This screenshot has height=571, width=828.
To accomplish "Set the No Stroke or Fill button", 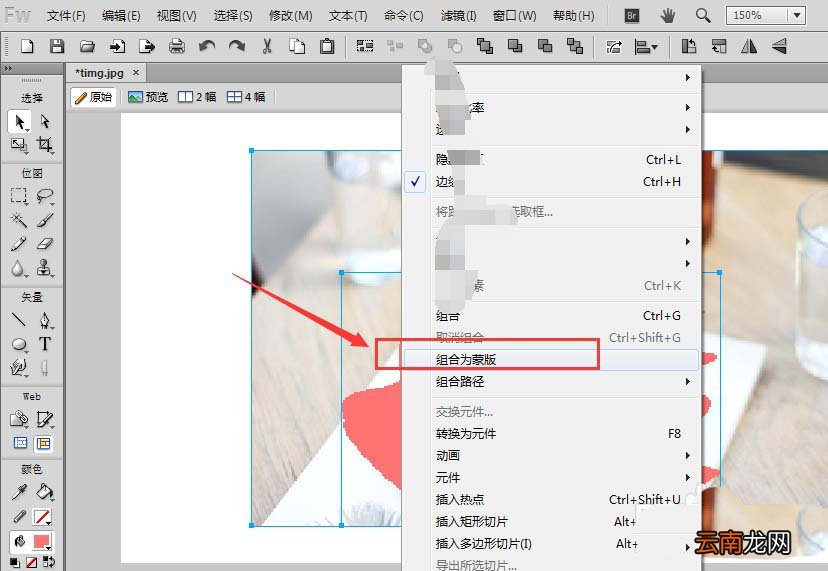I will tap(32, 563).
